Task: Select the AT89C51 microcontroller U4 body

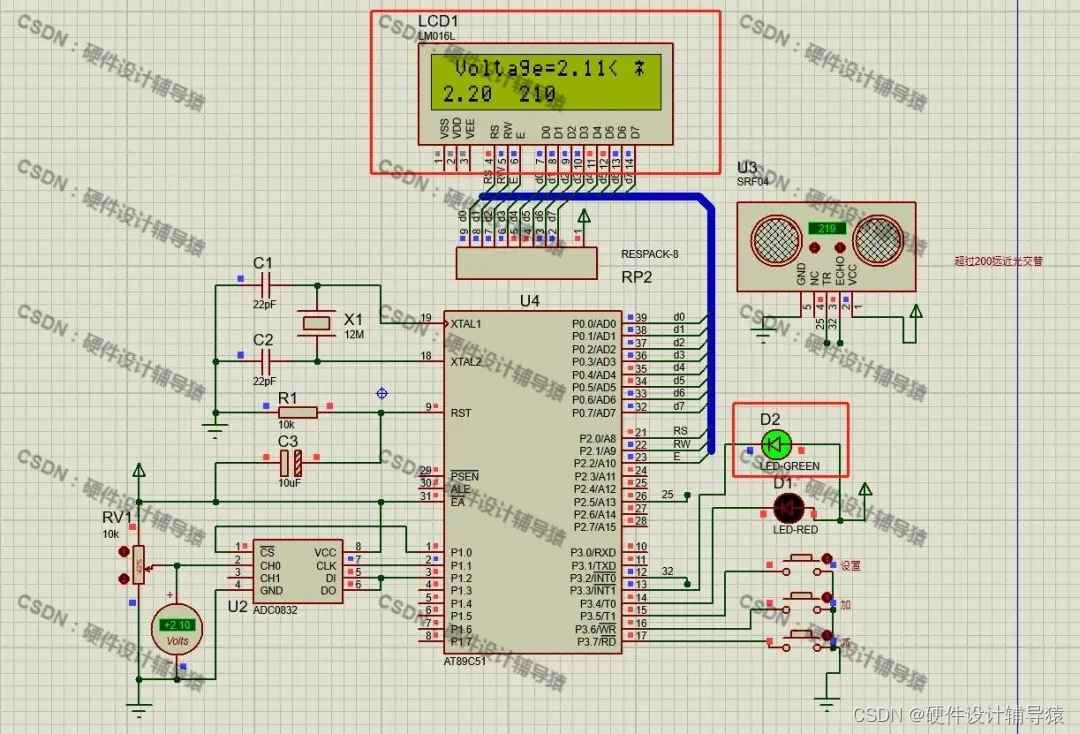Action: pos(532,480)
